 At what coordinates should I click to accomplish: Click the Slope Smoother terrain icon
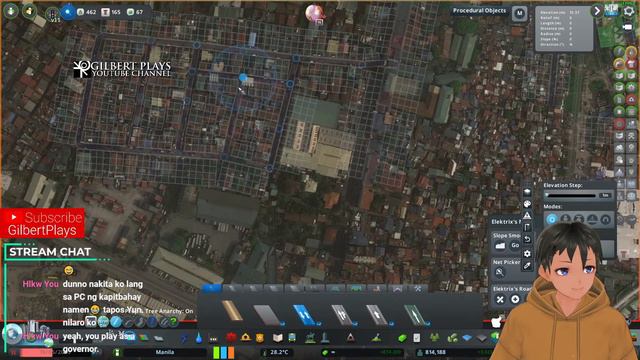pyautogui.click(x=500, y=246)
